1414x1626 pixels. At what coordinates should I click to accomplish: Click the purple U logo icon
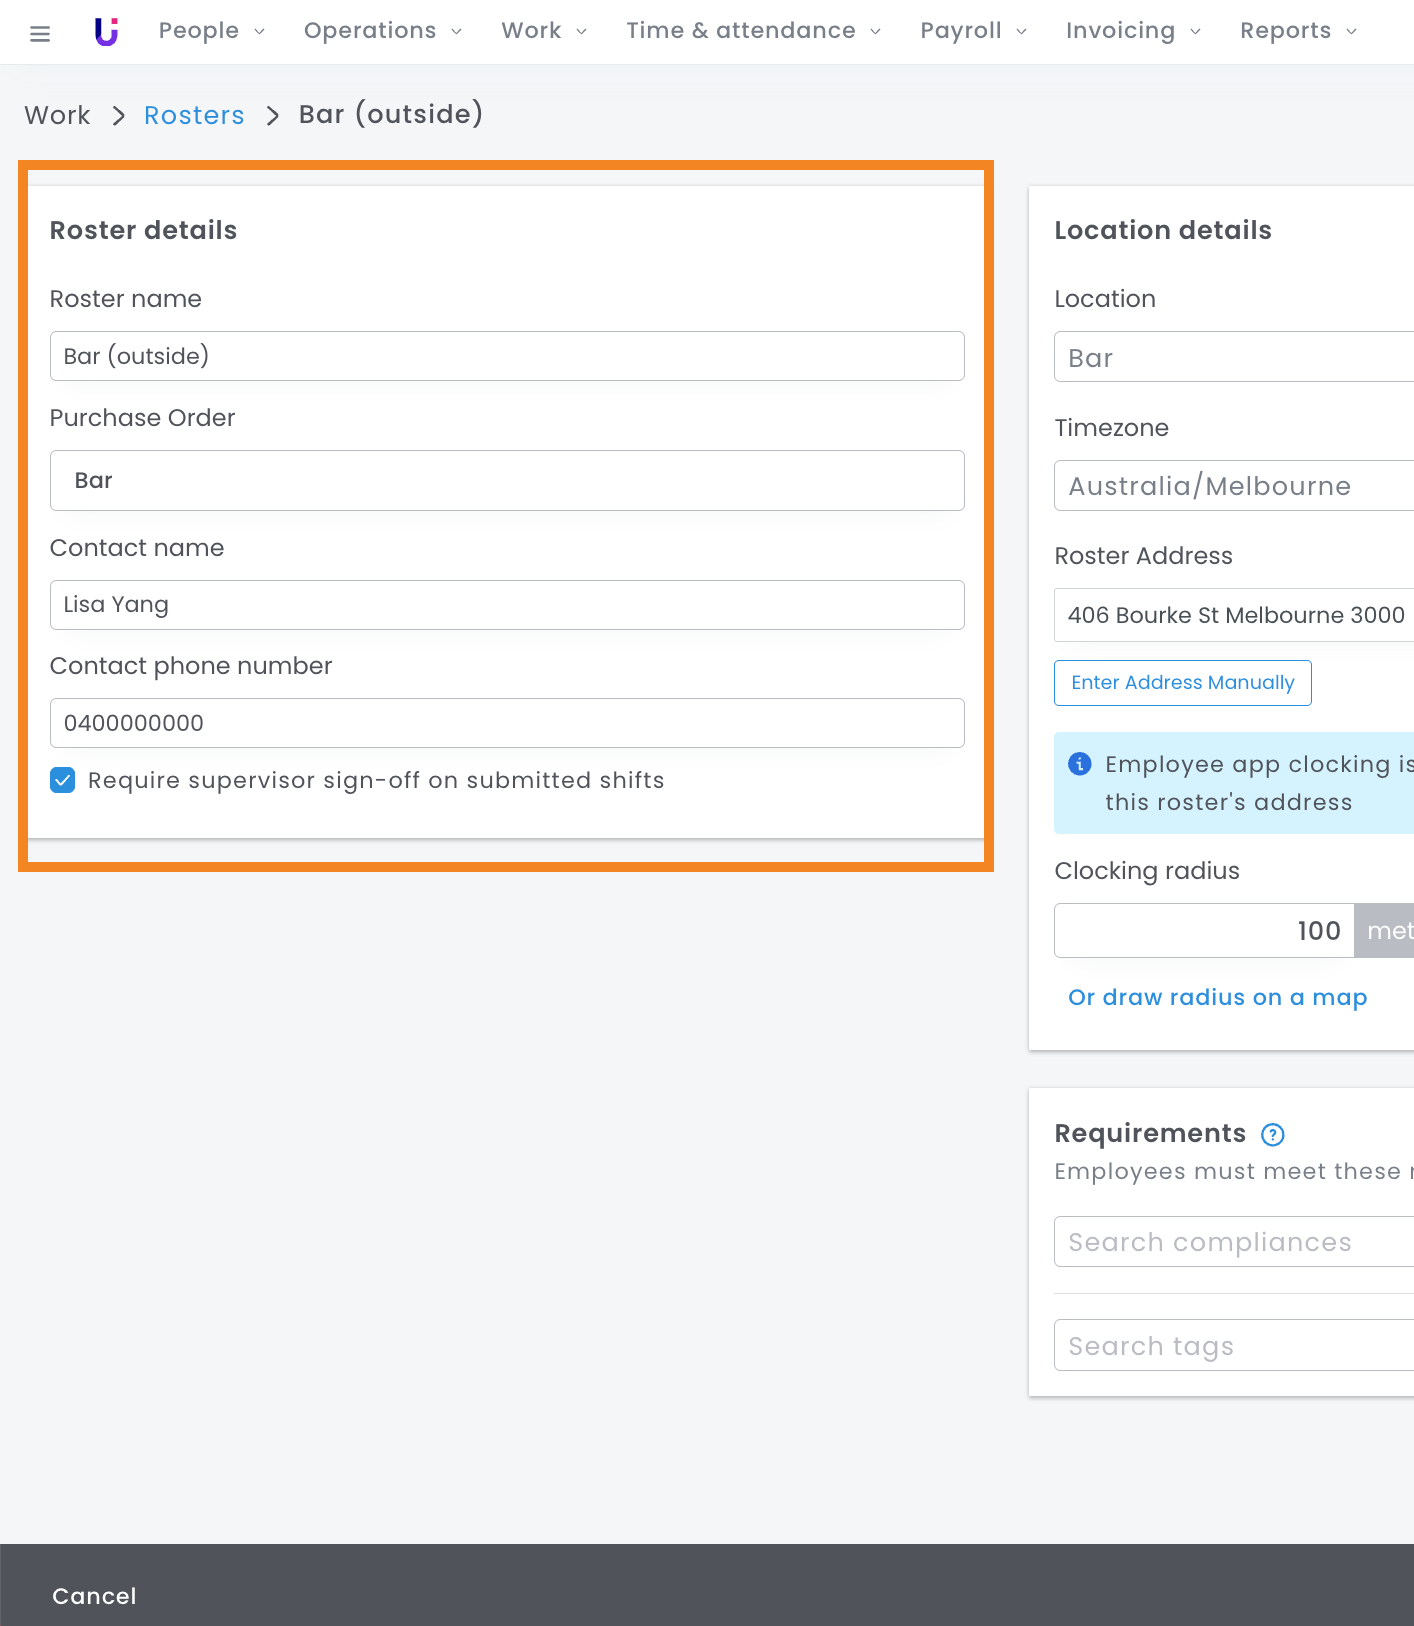106,32
